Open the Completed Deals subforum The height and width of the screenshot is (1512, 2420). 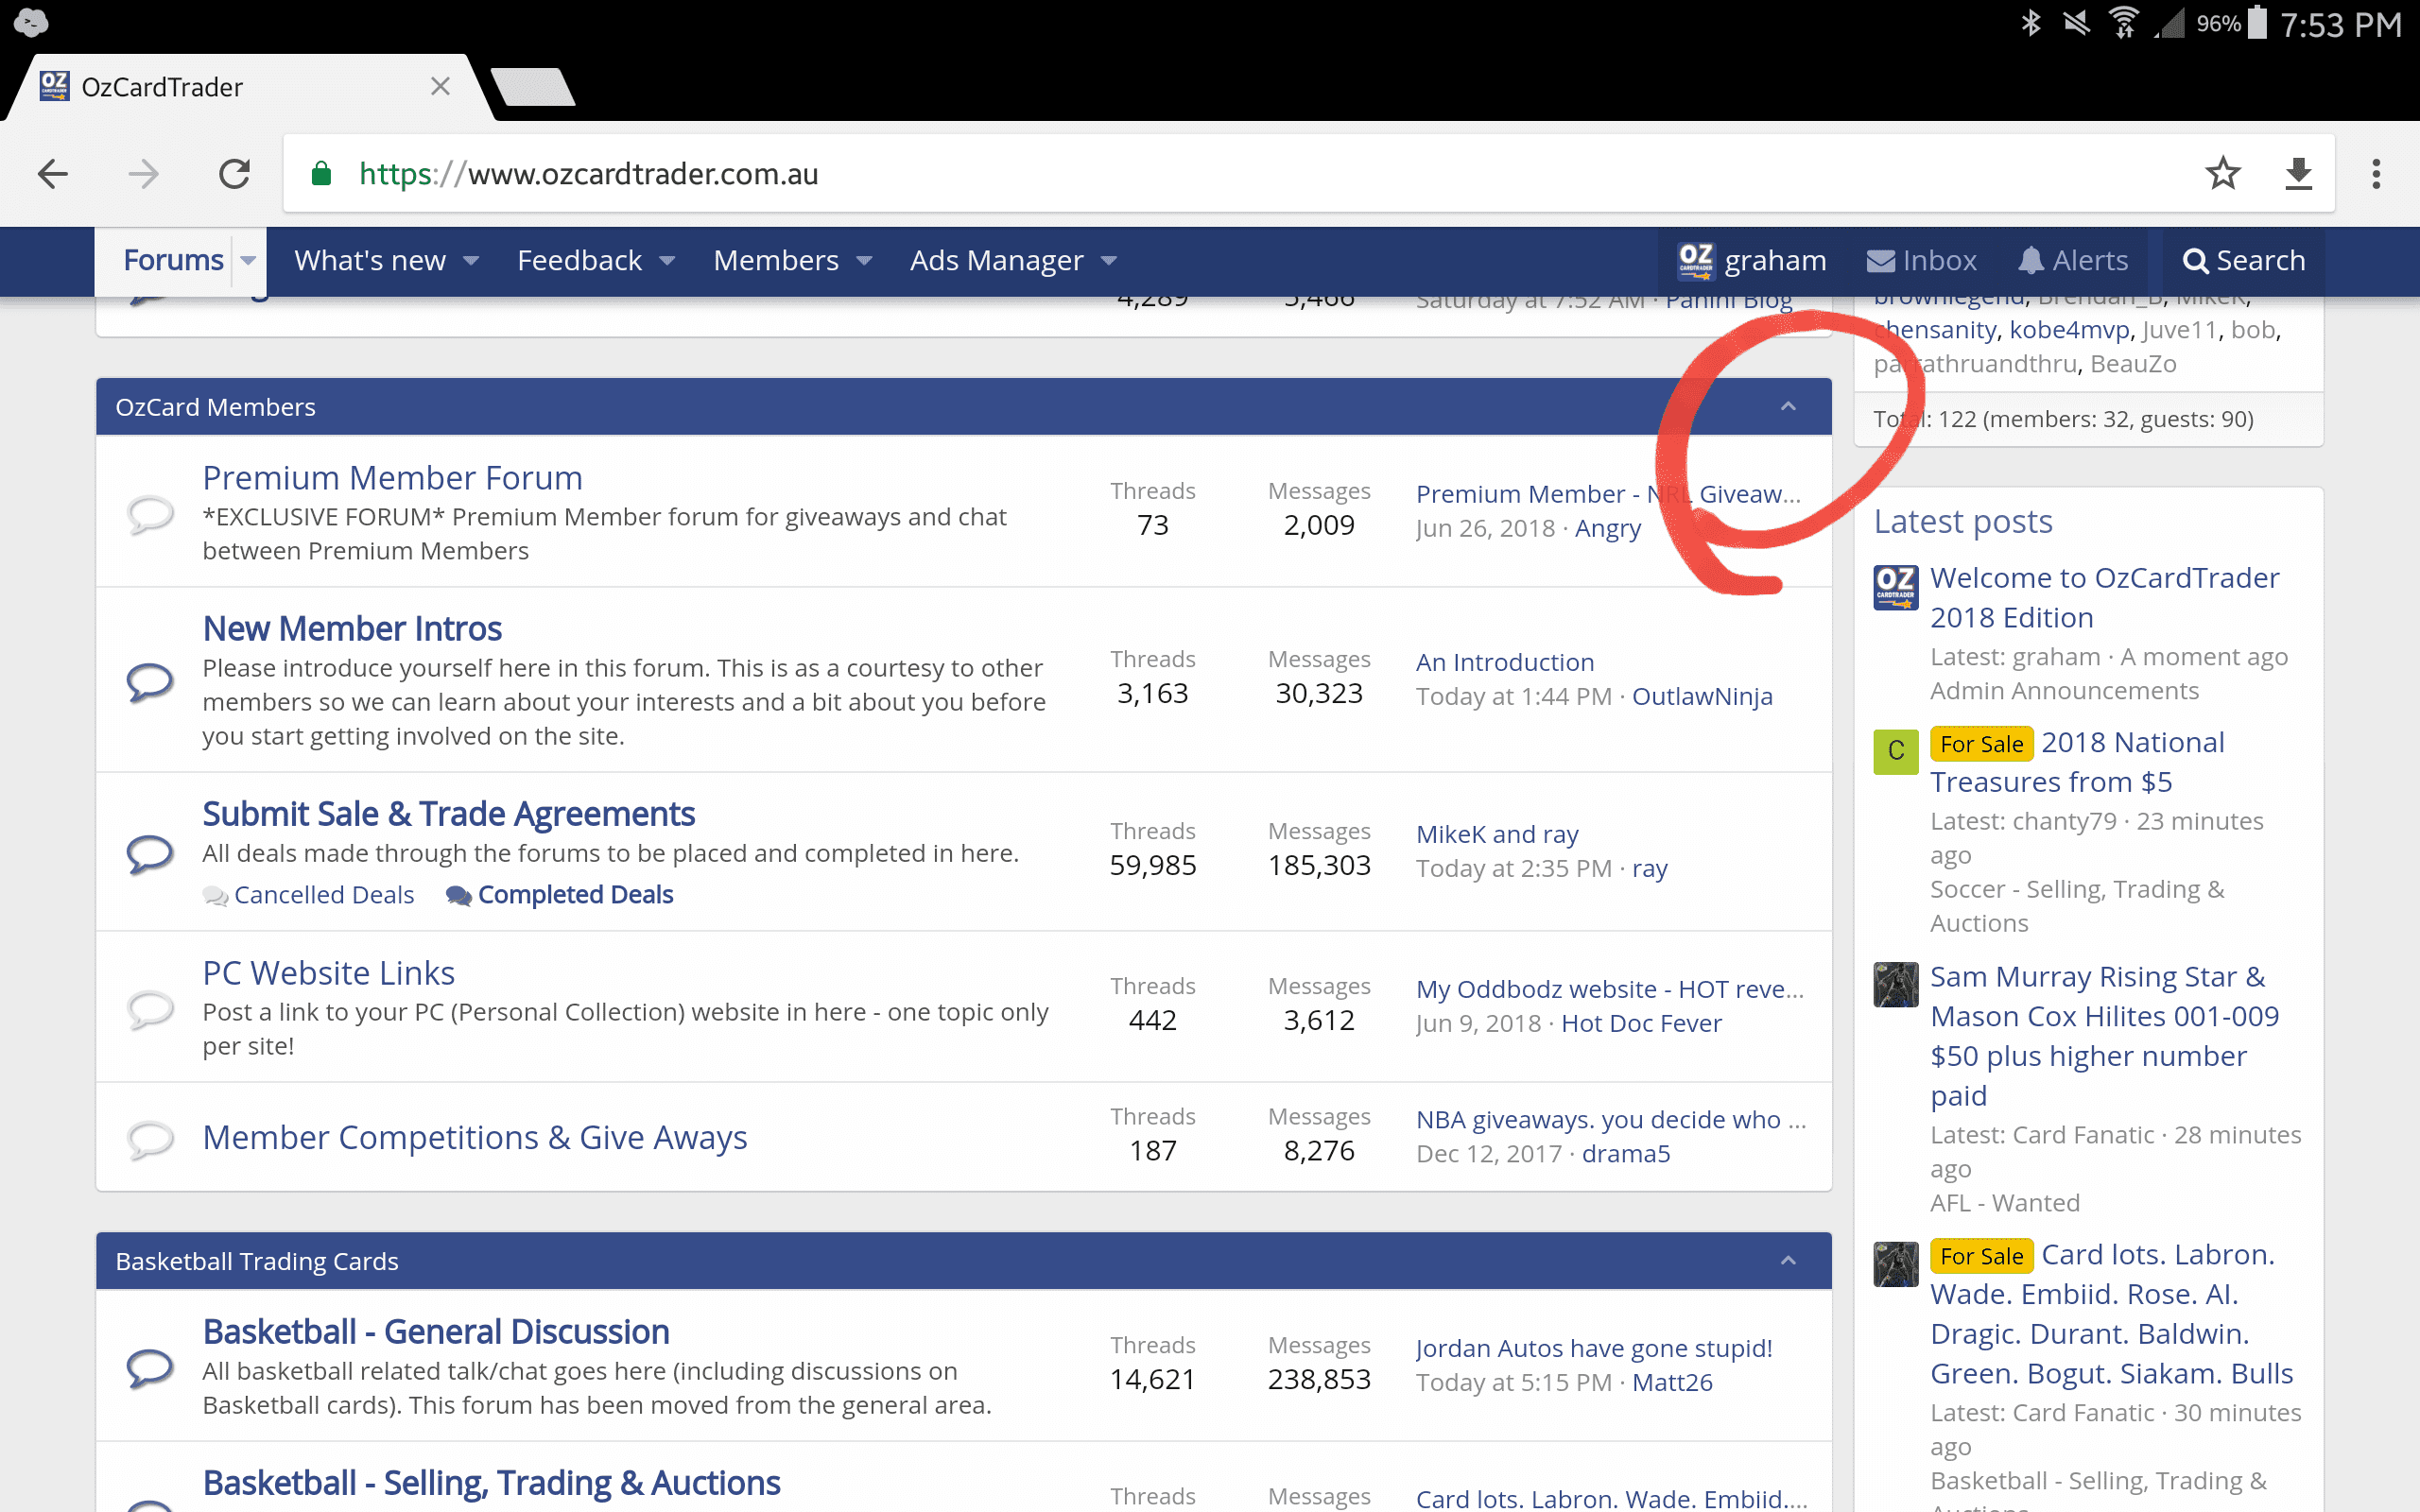(575, 894)
